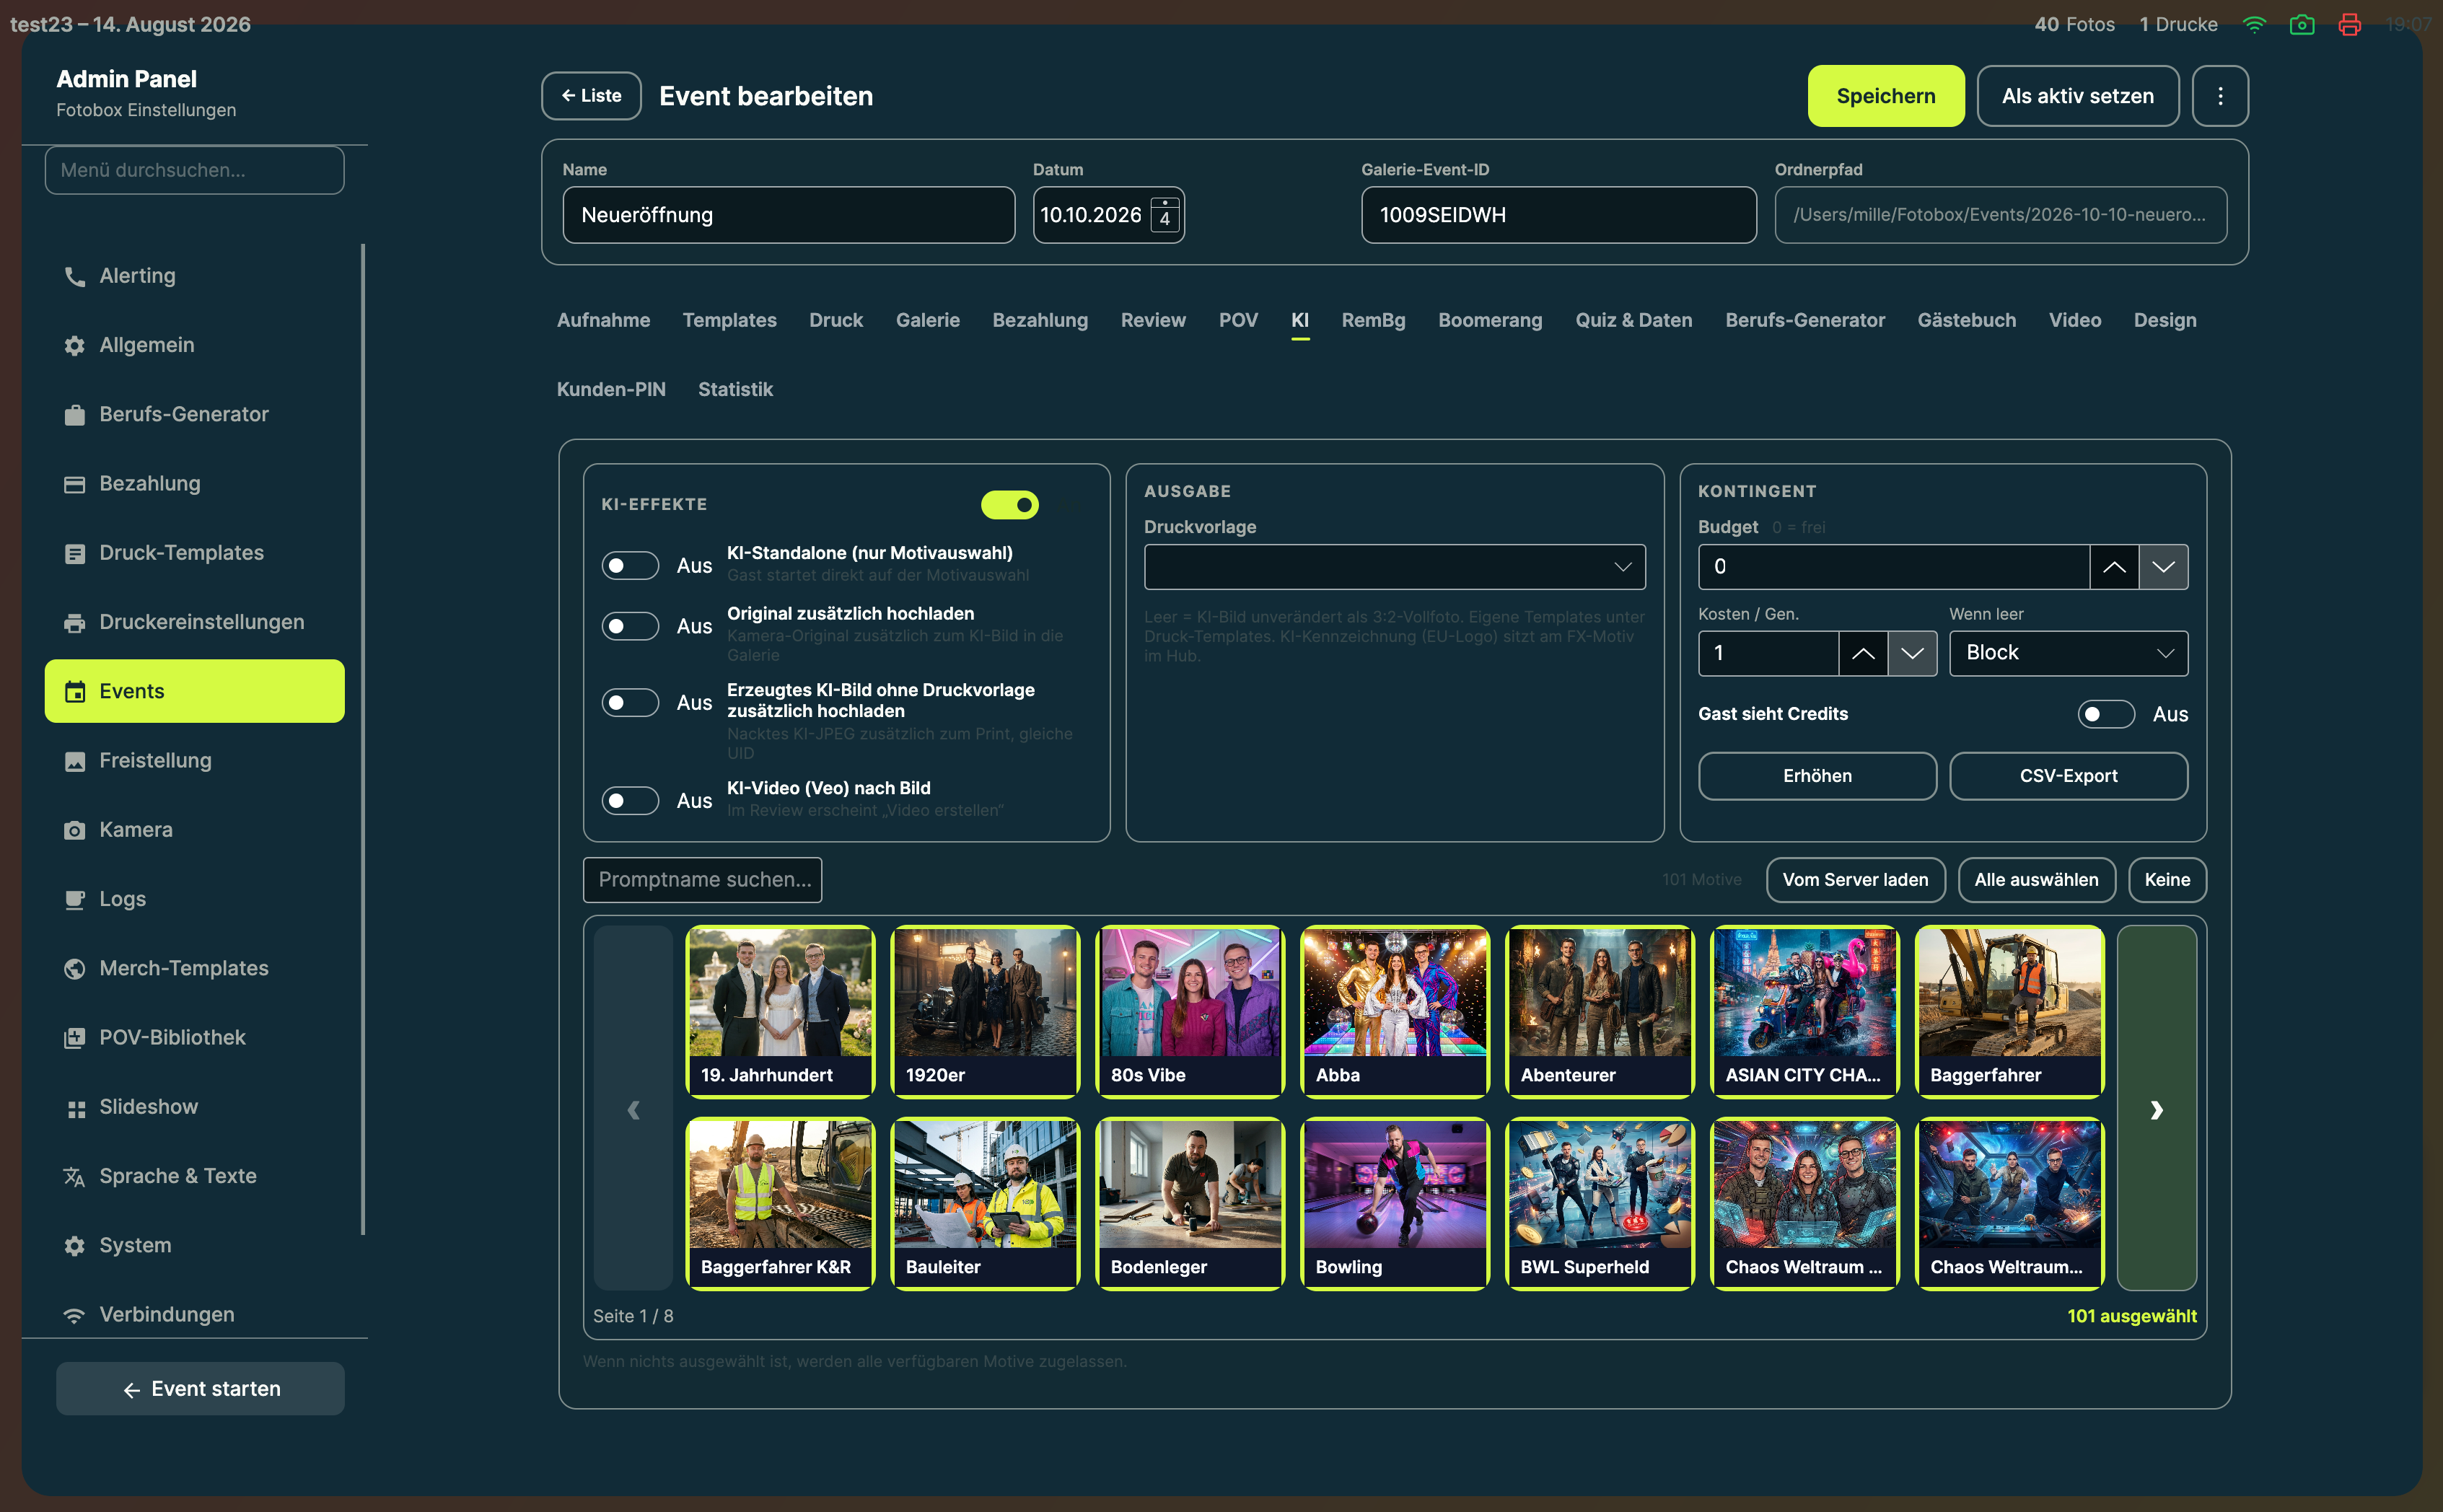Go to next page of motifs
The image size is (2443, 1512).
point(2156,1108)
